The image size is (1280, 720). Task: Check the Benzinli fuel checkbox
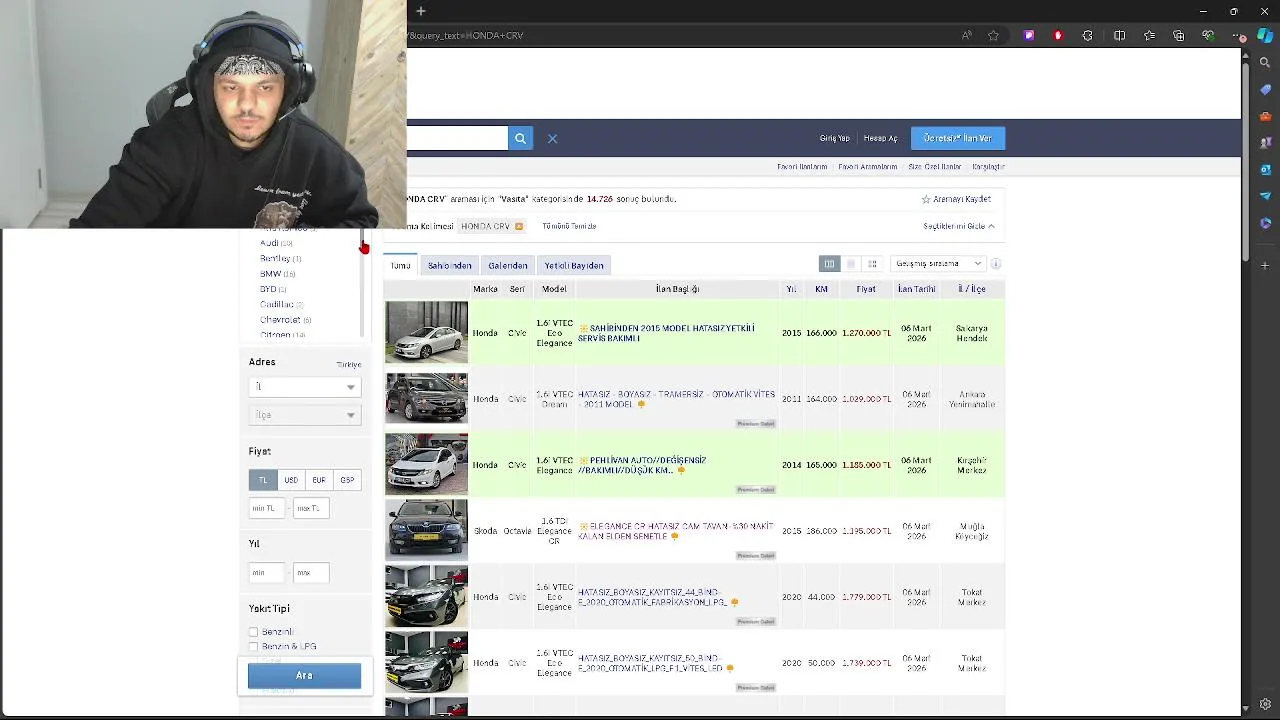point(254,632)
